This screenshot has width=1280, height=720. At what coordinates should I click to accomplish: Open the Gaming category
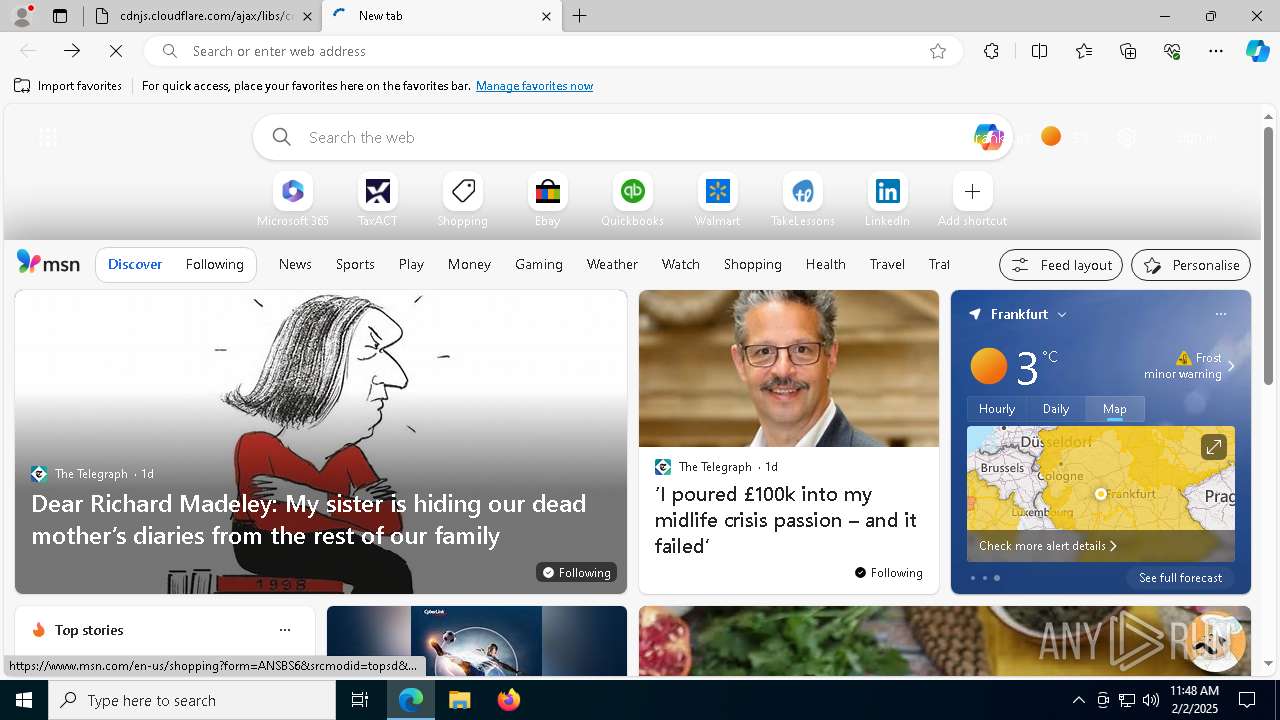tap(539, 264)
